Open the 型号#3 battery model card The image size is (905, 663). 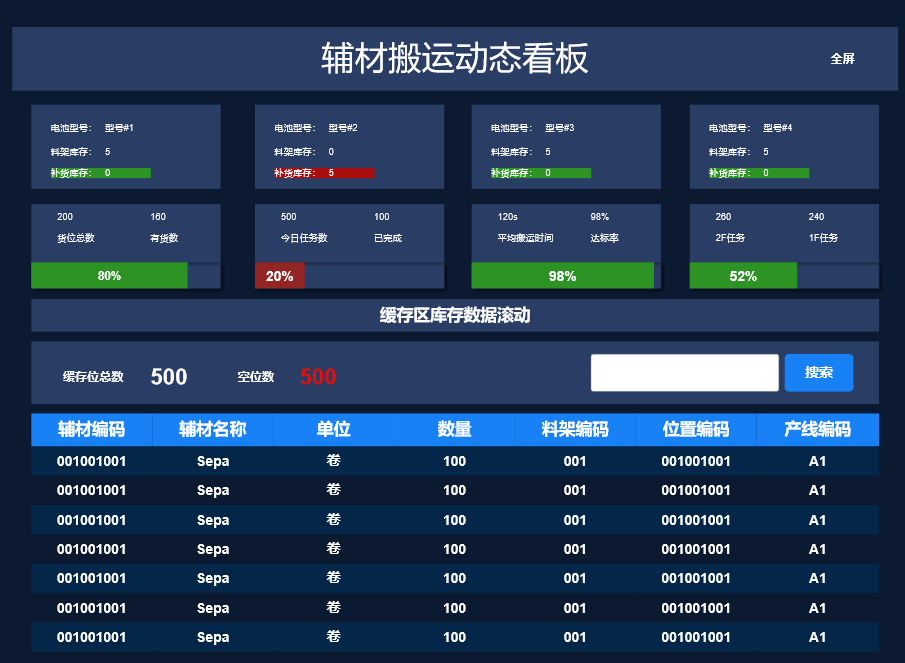[x=565, y=146]
